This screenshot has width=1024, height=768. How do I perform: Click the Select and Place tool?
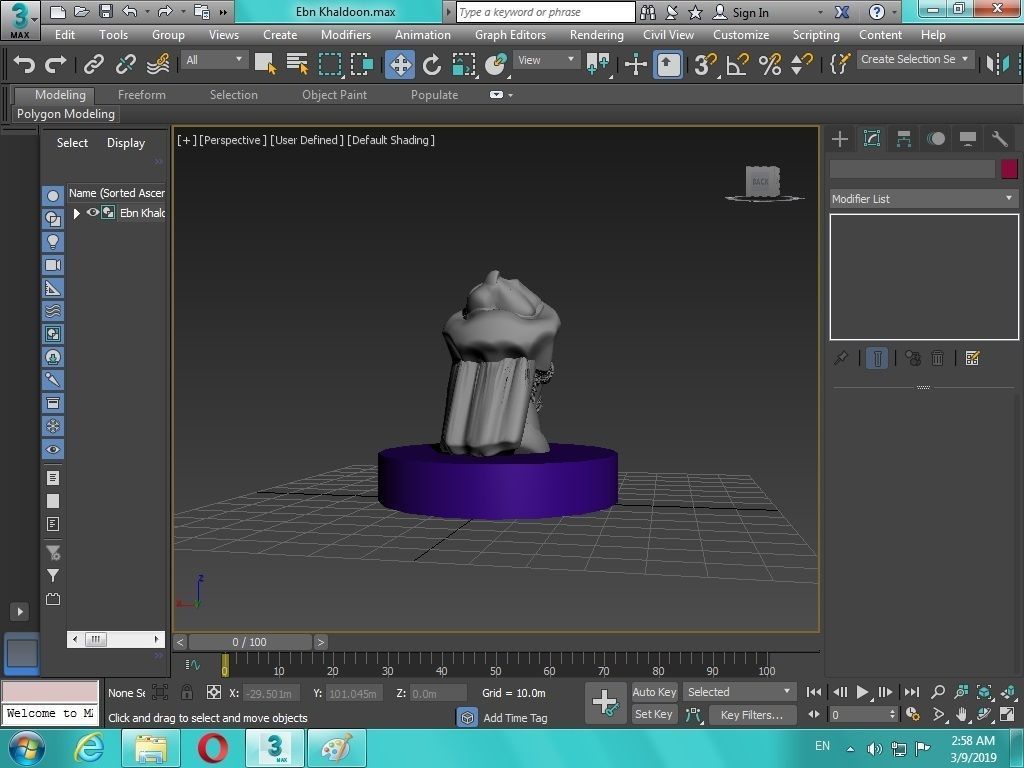(496, 64)
